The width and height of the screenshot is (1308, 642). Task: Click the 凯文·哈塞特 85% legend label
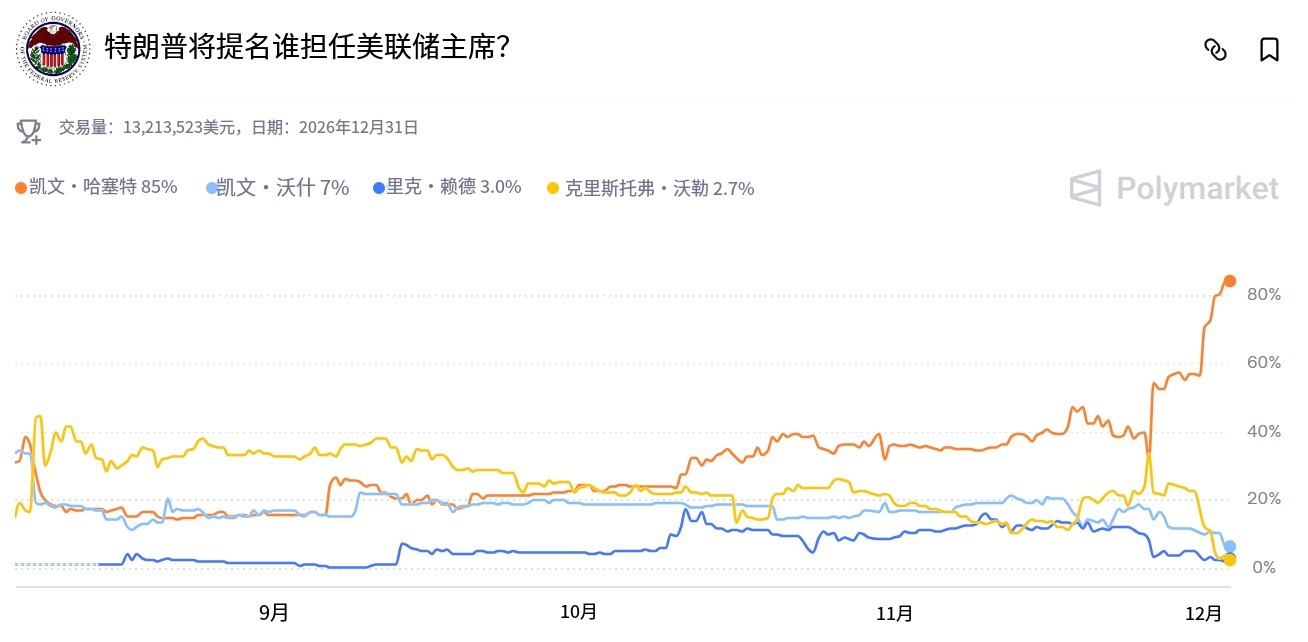(x=104, y=187)
